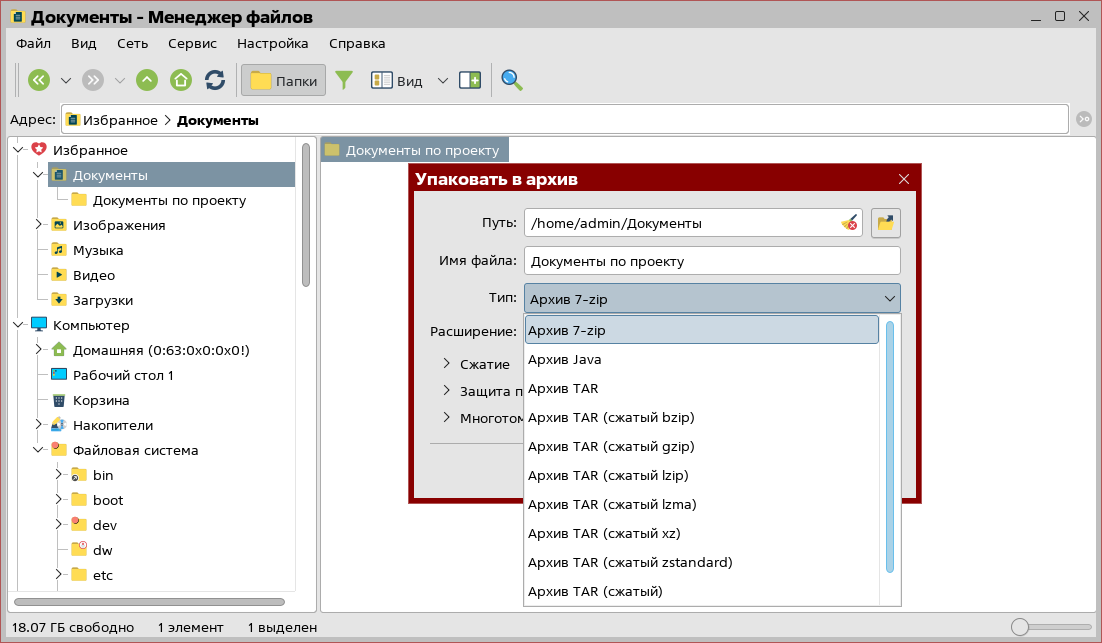Expand the Накопители tree node
Image resolution: width=1102 pixels, height=643 pixels.
point(39,424)
